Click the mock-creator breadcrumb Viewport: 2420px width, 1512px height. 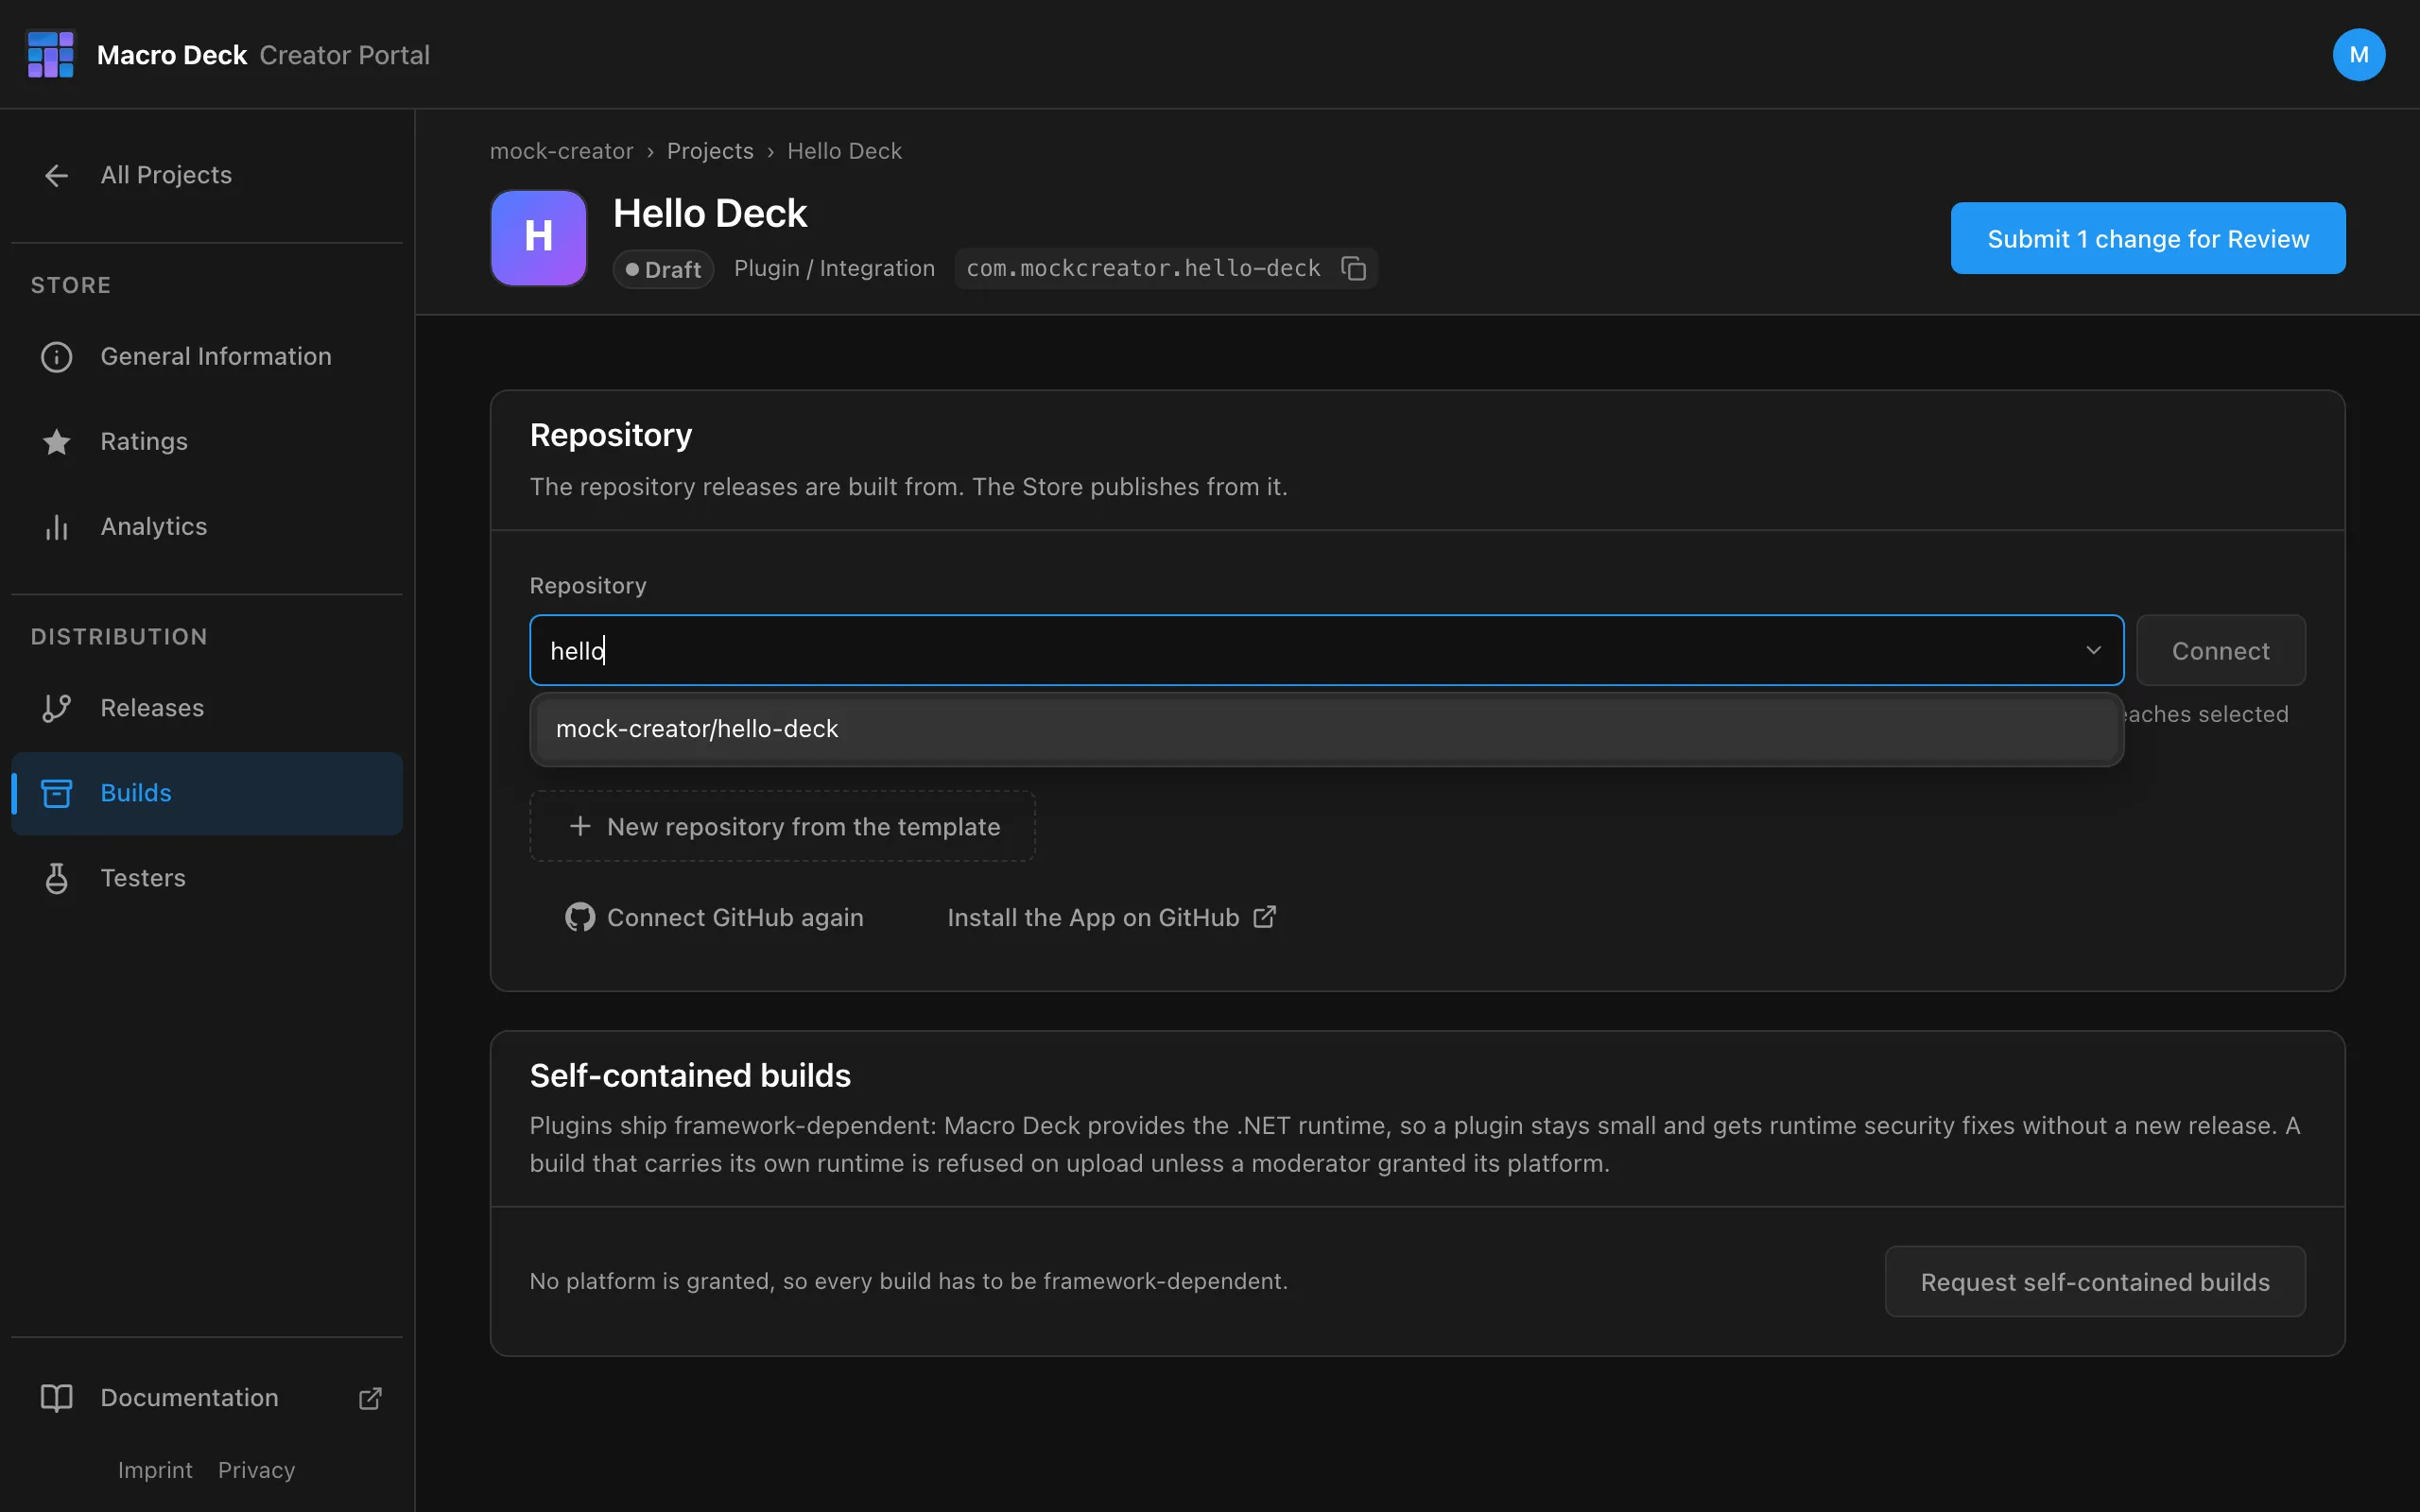pos(561,151)
